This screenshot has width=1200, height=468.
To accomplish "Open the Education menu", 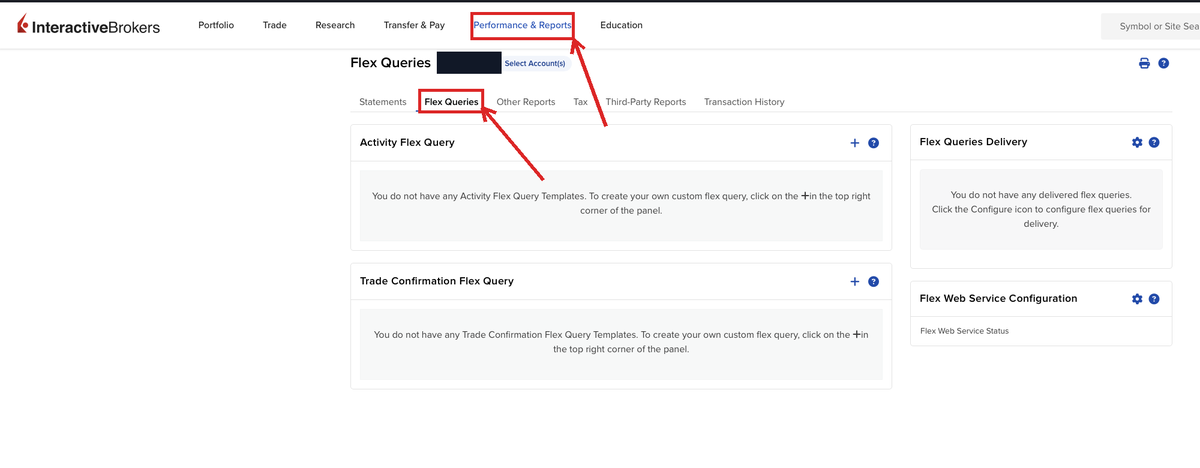I will [622, 25].
